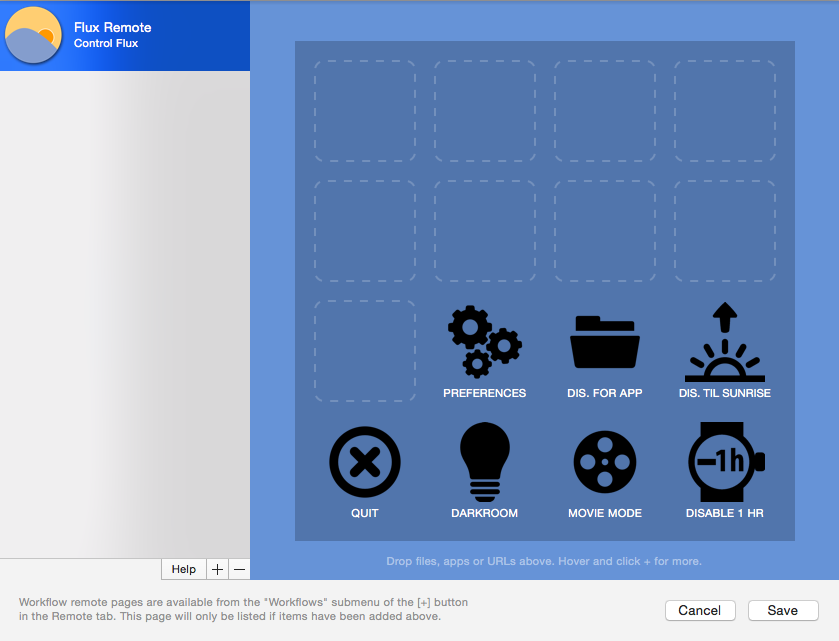
Task: Click the Disable 1 Hr watch icon
Action: (x=725, y=461)
